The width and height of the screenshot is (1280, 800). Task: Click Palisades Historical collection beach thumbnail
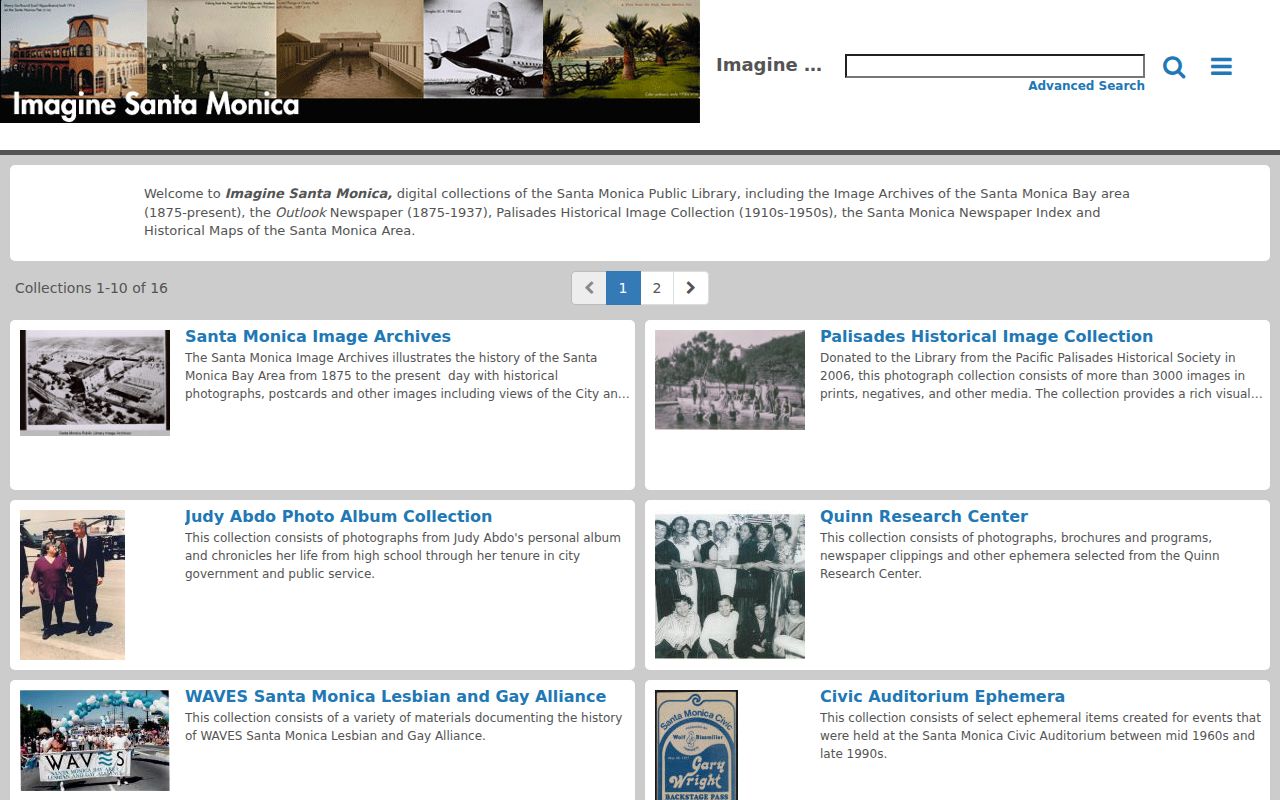point(730,380)
